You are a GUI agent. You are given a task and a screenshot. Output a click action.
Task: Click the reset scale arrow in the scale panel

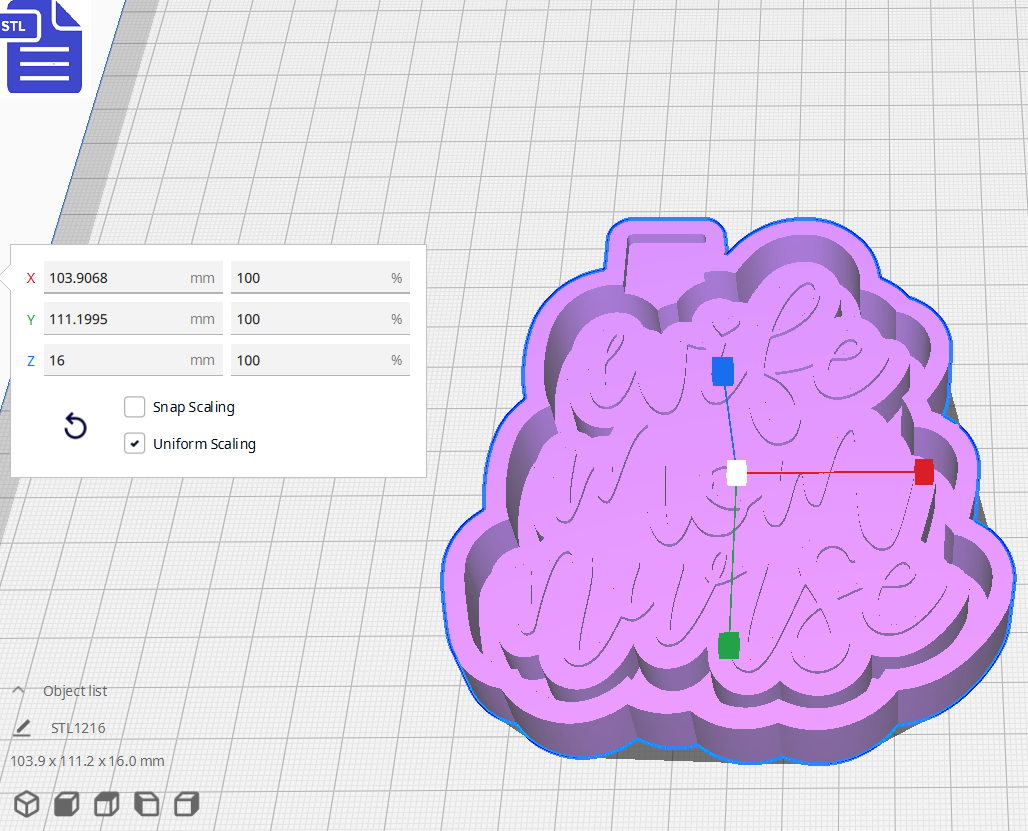(75, 426)
